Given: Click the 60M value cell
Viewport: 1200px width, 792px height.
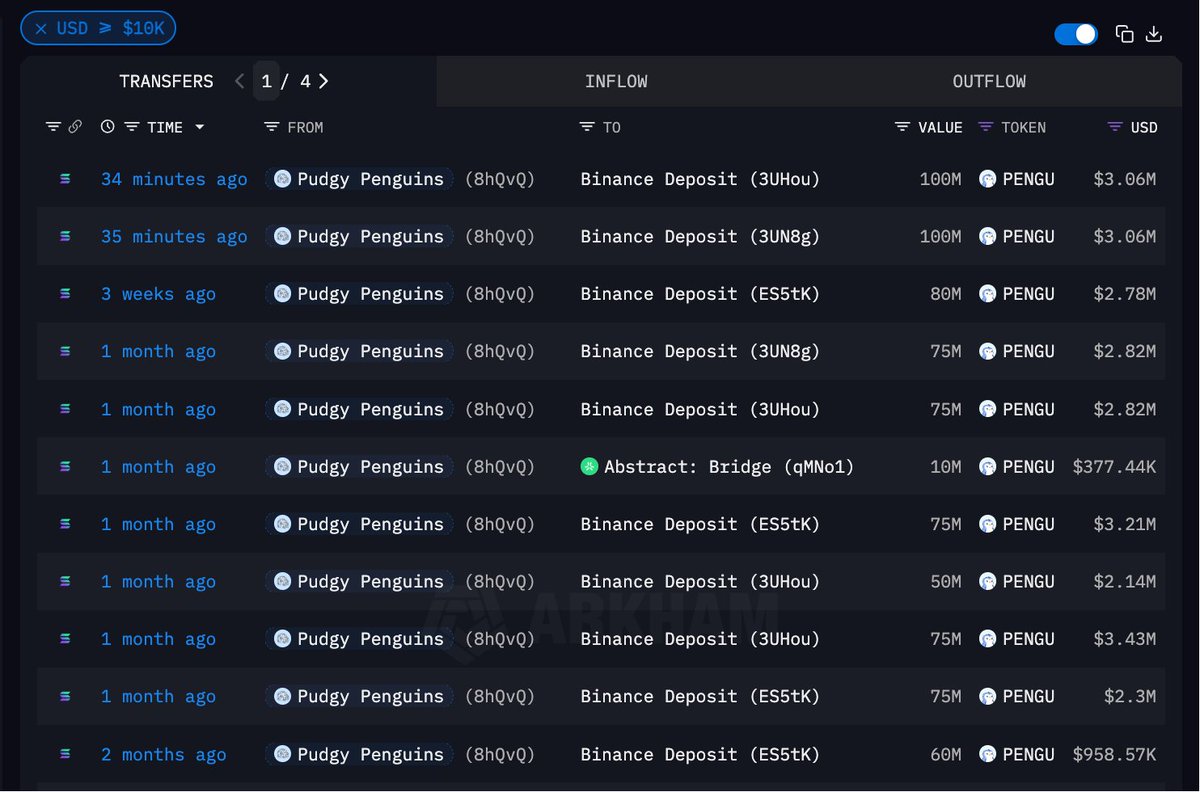Looking at the screenshot, I should point(945,754).
